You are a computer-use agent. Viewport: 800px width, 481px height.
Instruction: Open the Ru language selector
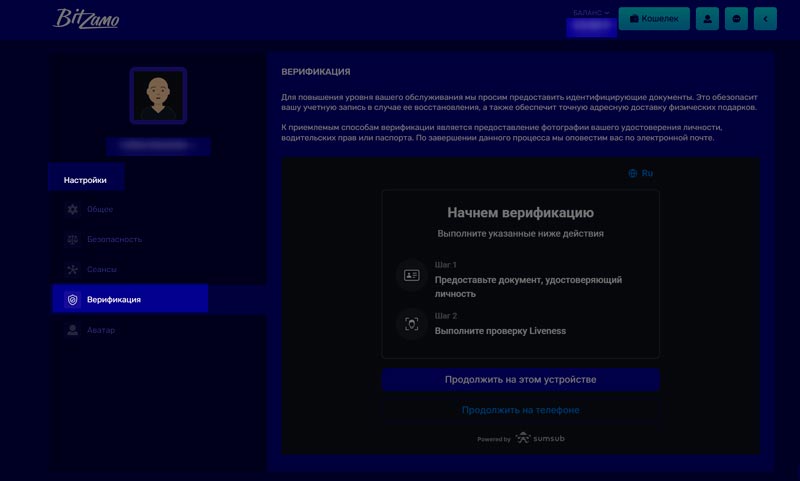tap(640, 173)
